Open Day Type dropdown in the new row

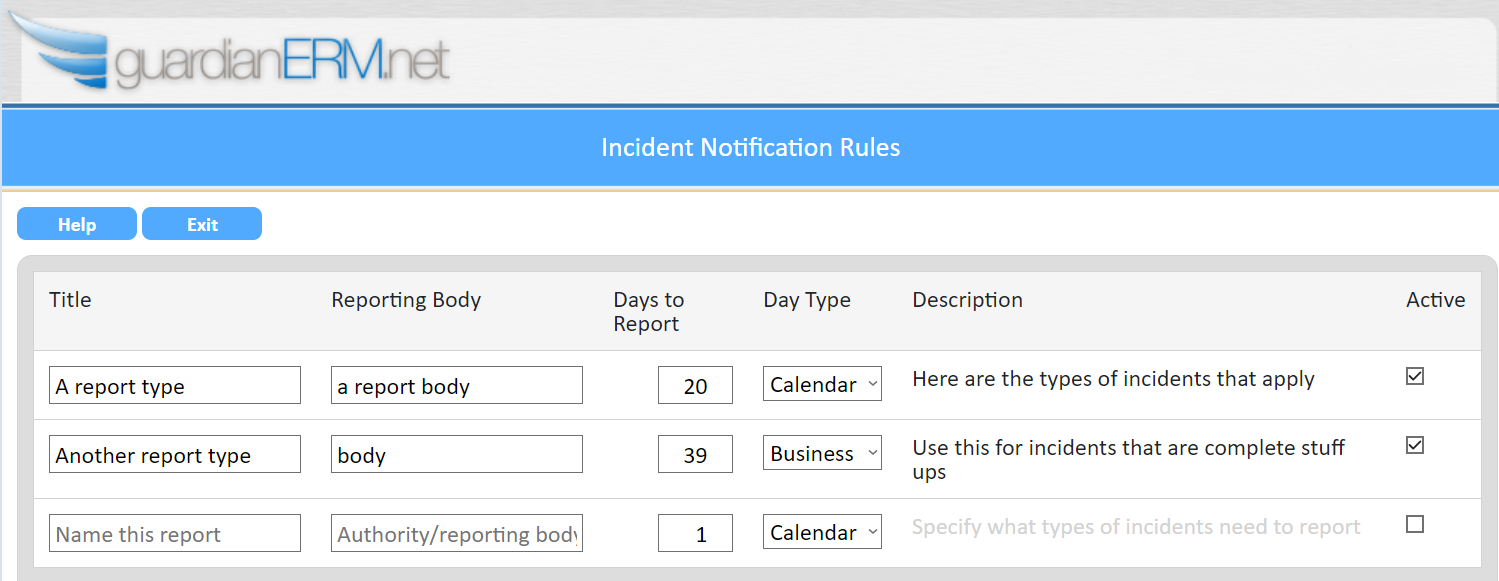pos(822,533)
